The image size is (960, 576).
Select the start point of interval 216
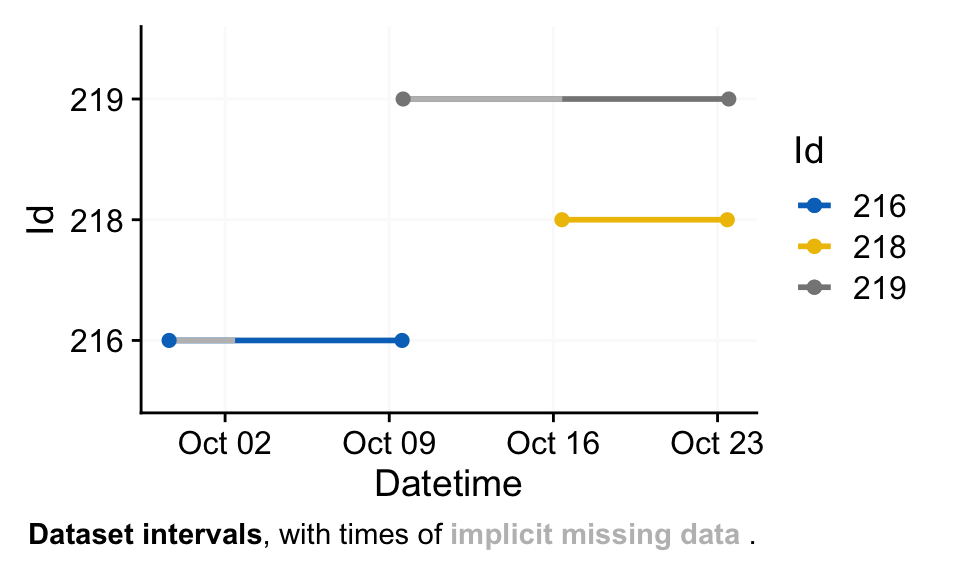click(x=169, y=340)
